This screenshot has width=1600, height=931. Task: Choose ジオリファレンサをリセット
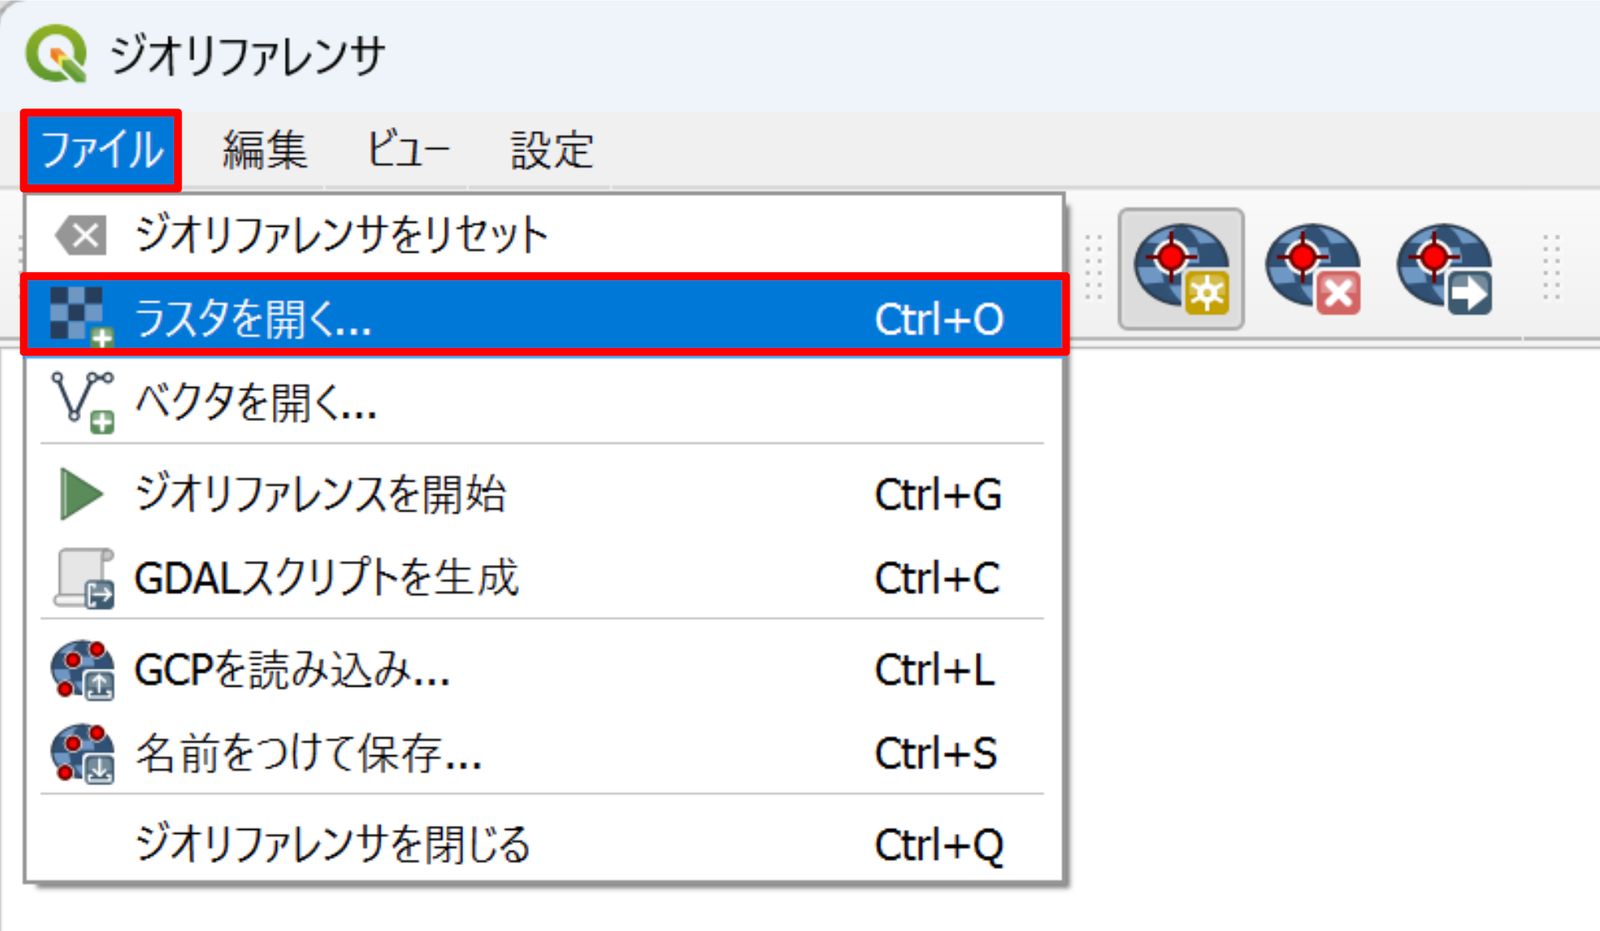(544, 236)
